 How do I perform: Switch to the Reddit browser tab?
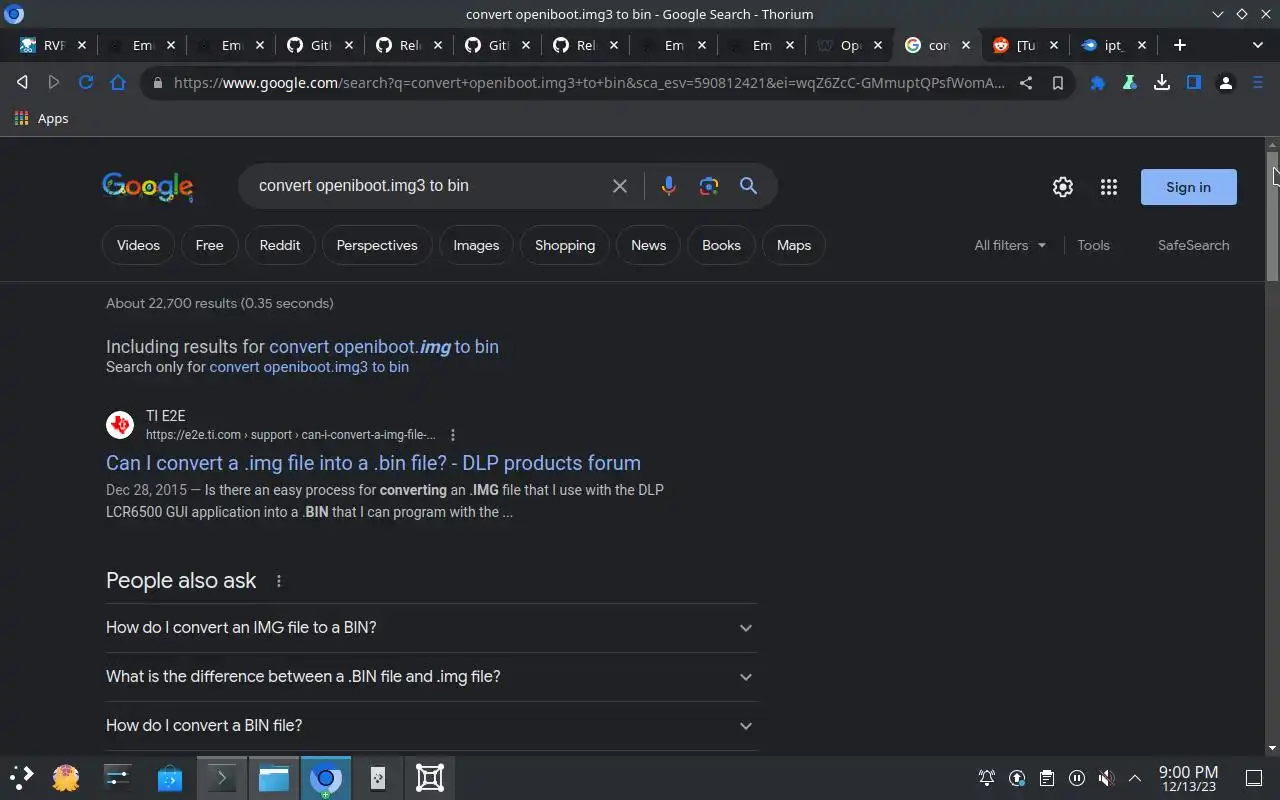pyautogui.click(x=1025, y=45)
